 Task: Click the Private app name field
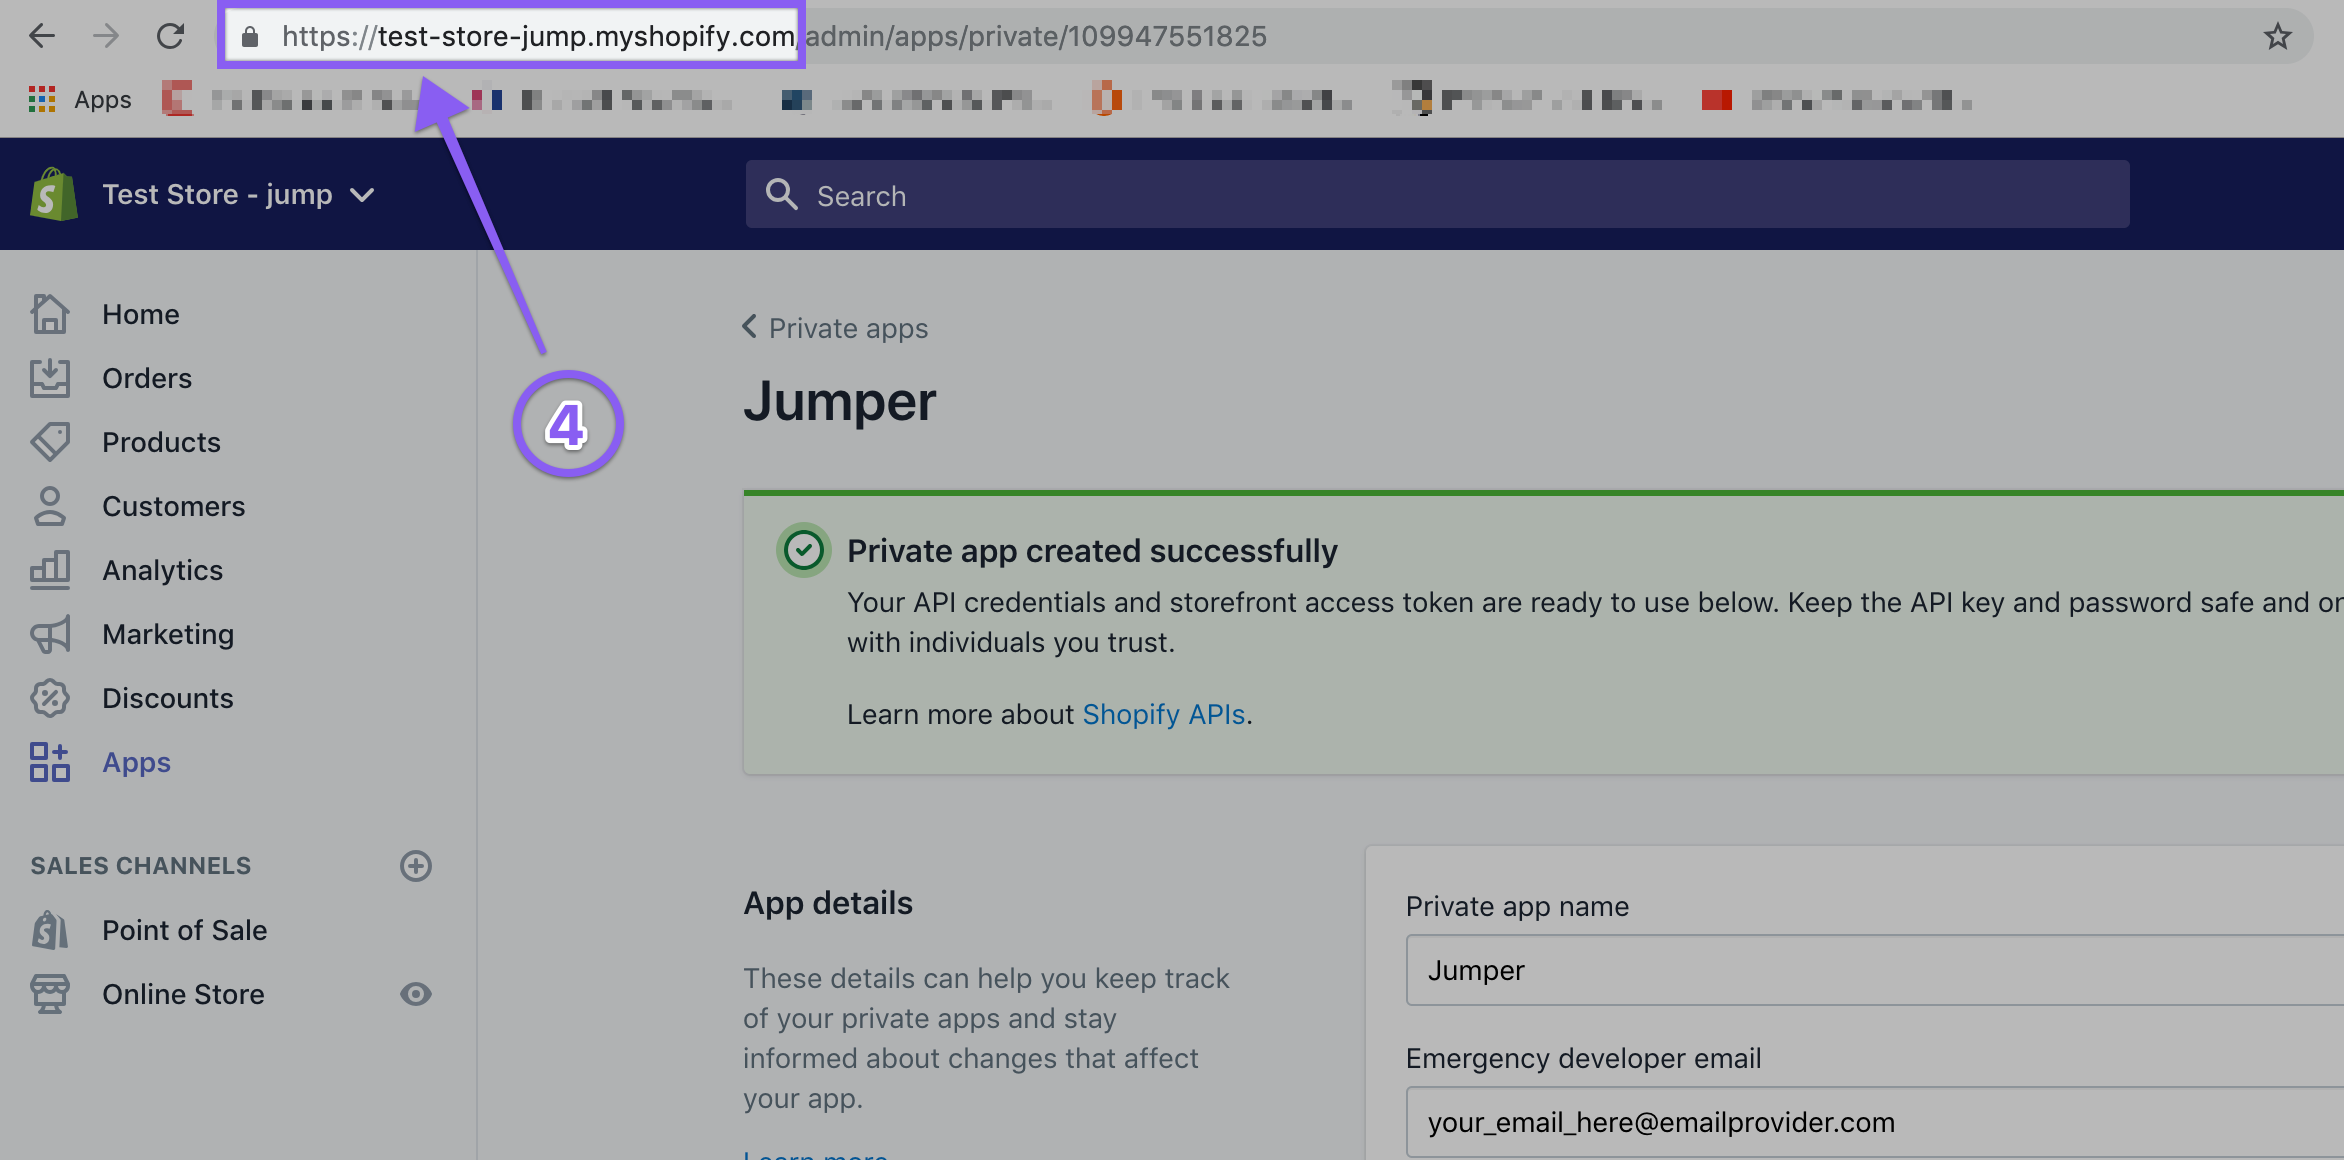1875,970
